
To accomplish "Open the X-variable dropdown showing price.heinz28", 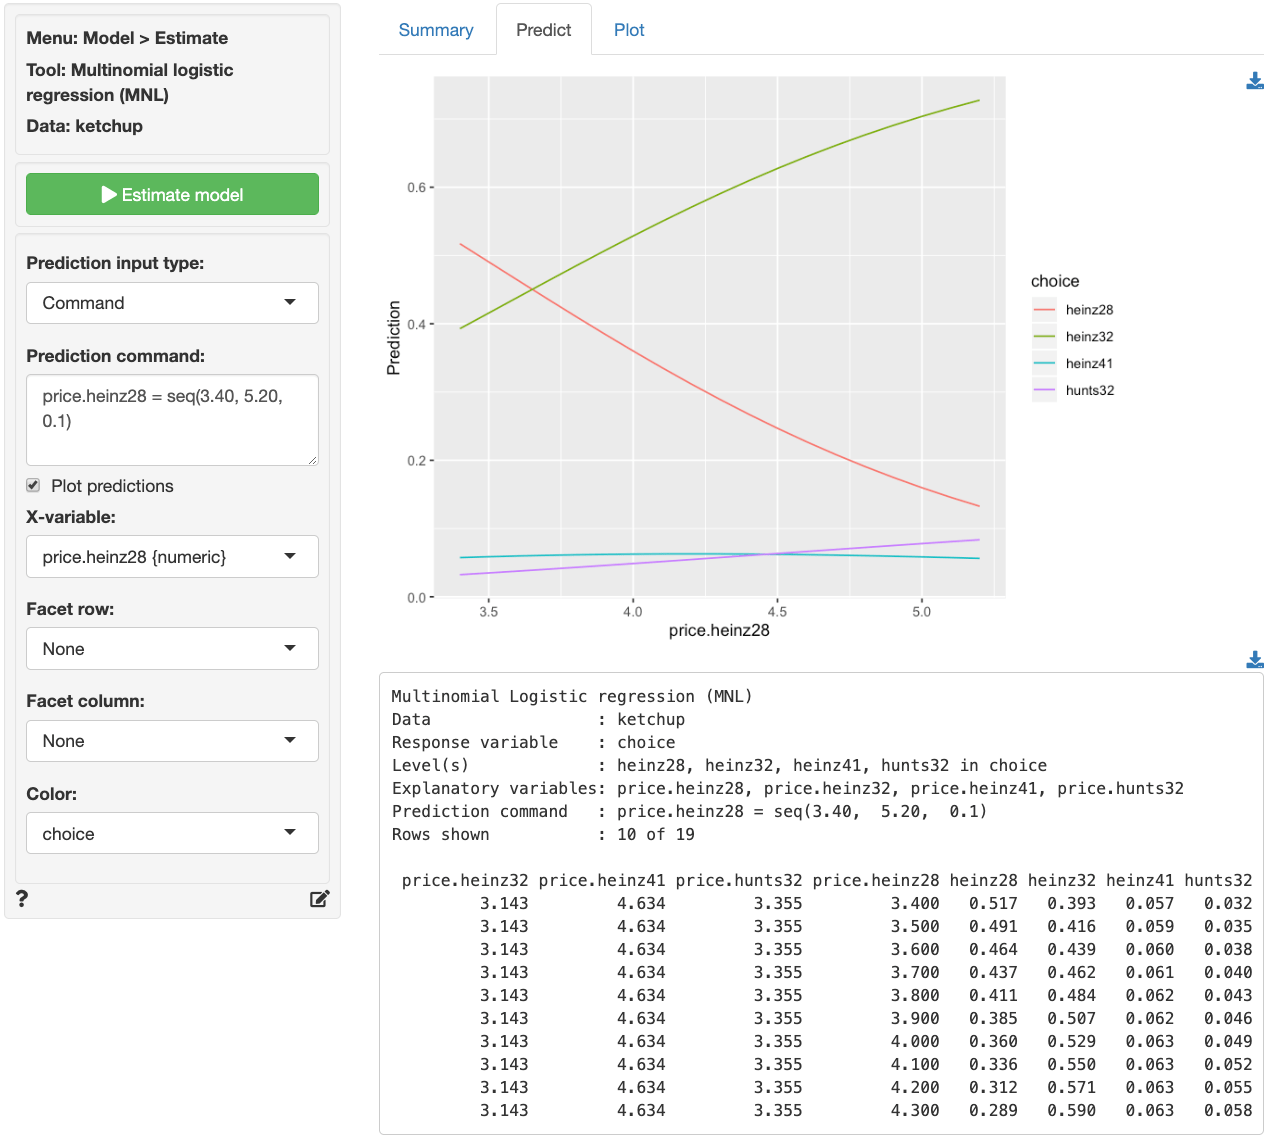I will pos(171,556).
